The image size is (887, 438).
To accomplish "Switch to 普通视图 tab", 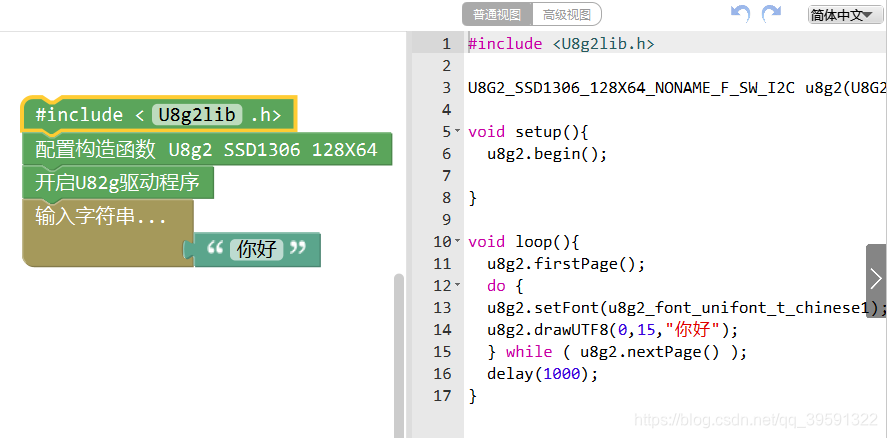I will (x=497, y=15).
